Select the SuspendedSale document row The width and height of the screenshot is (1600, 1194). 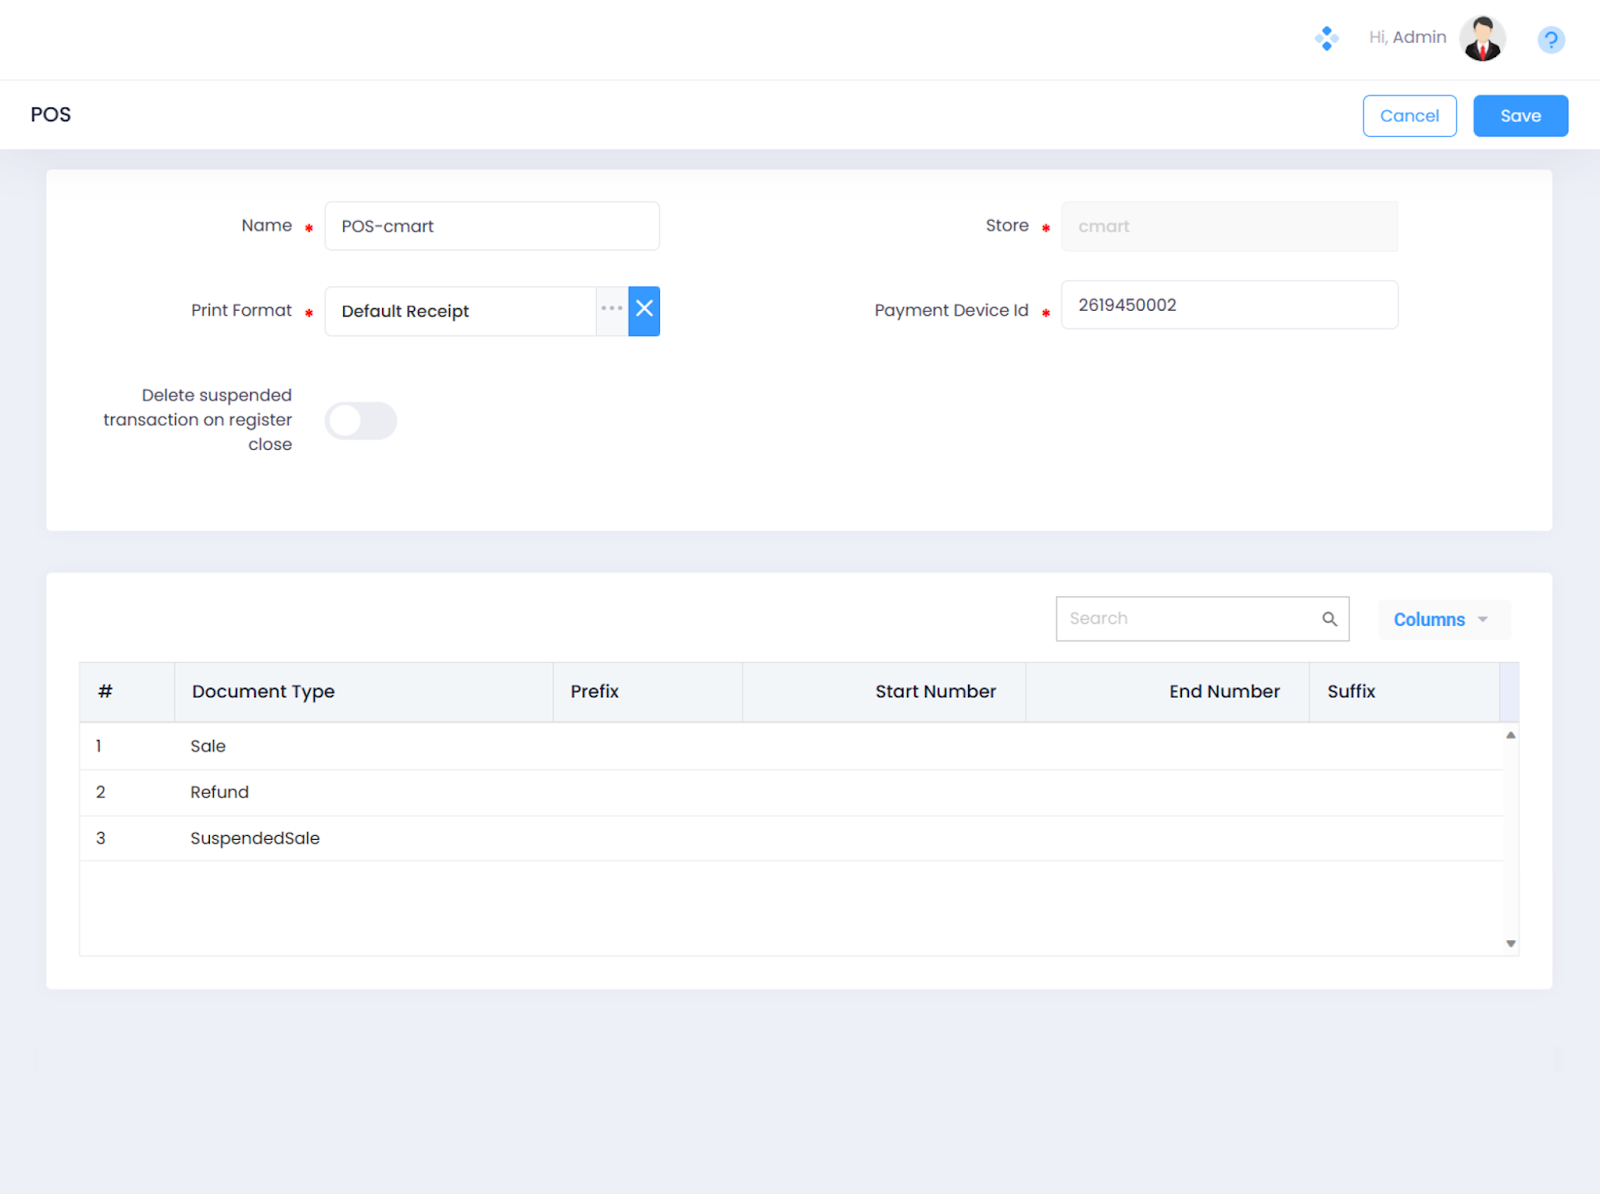(255, 838)
